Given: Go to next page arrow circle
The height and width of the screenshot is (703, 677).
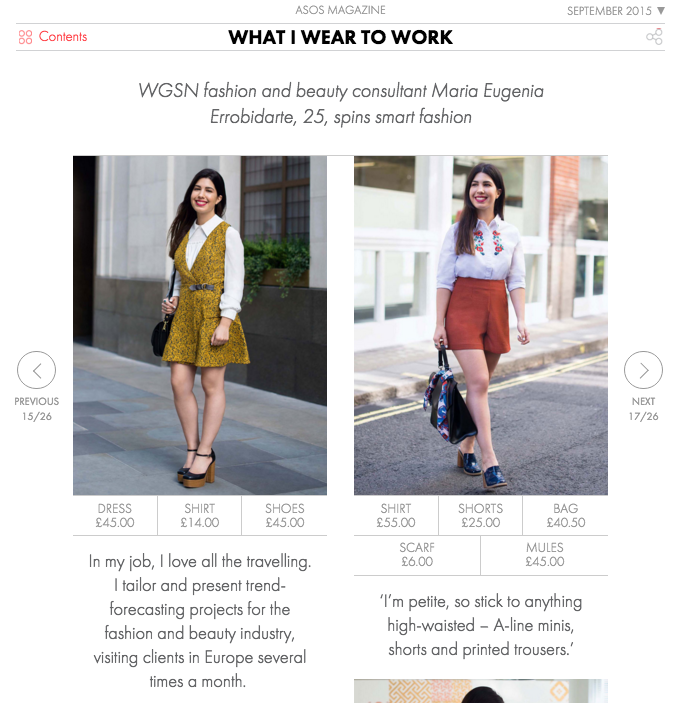Looking at the screenshot, I should tap(643, 370).
